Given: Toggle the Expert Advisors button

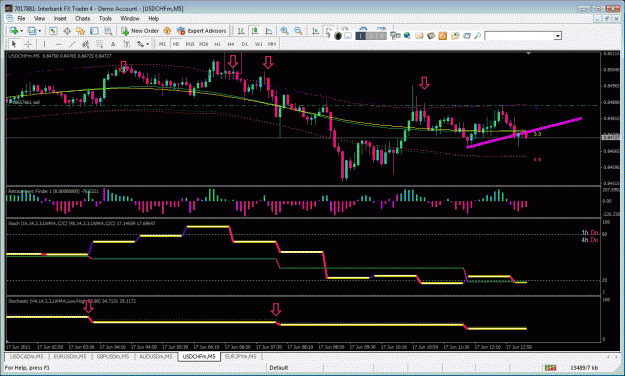Looking at the screenshot, I should coord(202,31).
